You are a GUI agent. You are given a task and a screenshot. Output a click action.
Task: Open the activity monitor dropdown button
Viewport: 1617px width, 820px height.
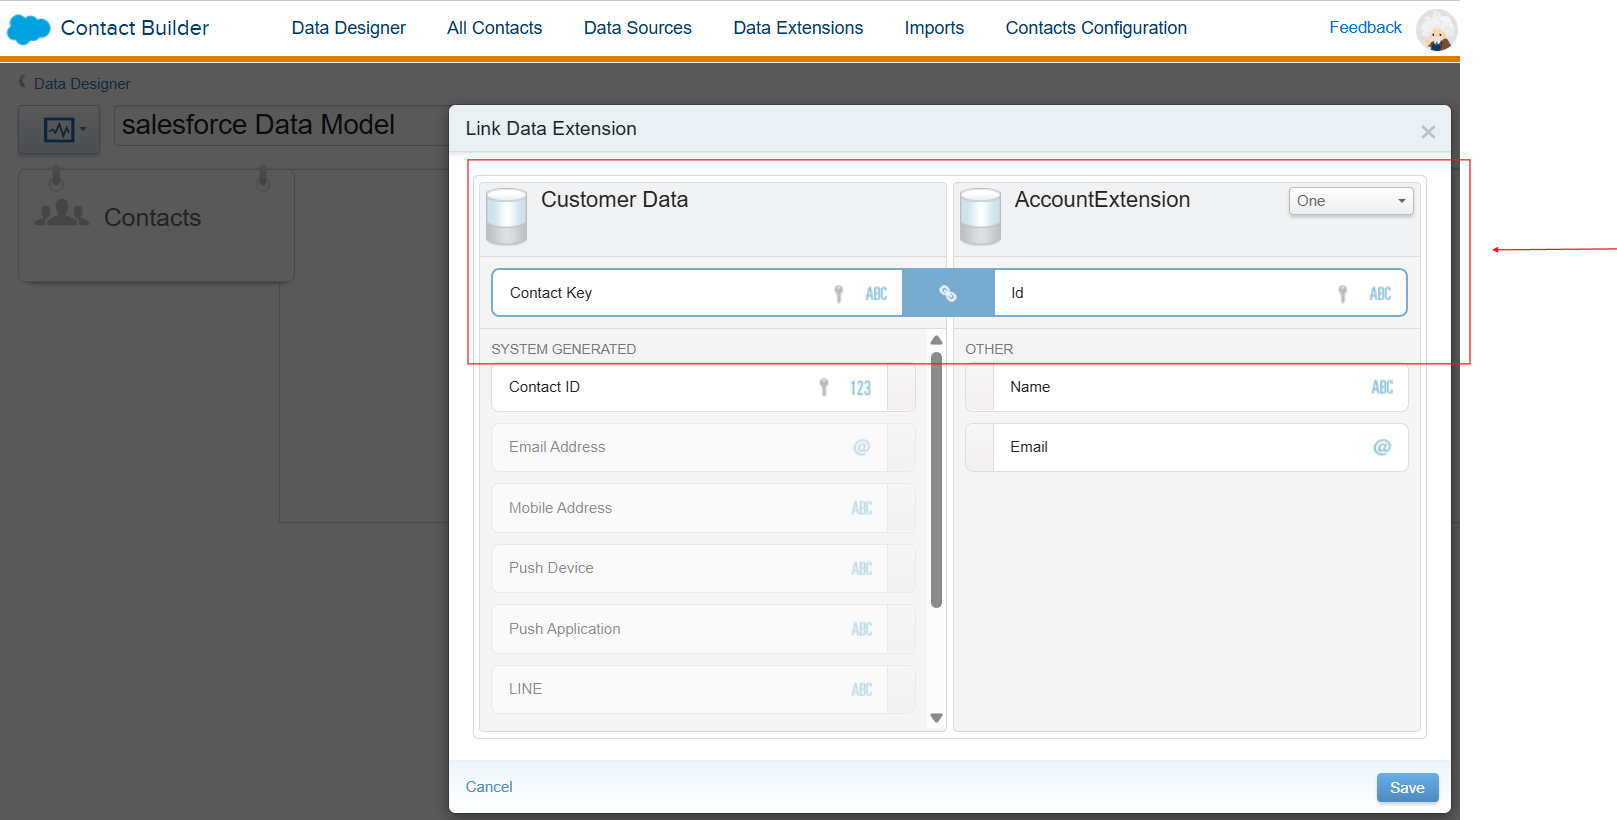(59, 129)
